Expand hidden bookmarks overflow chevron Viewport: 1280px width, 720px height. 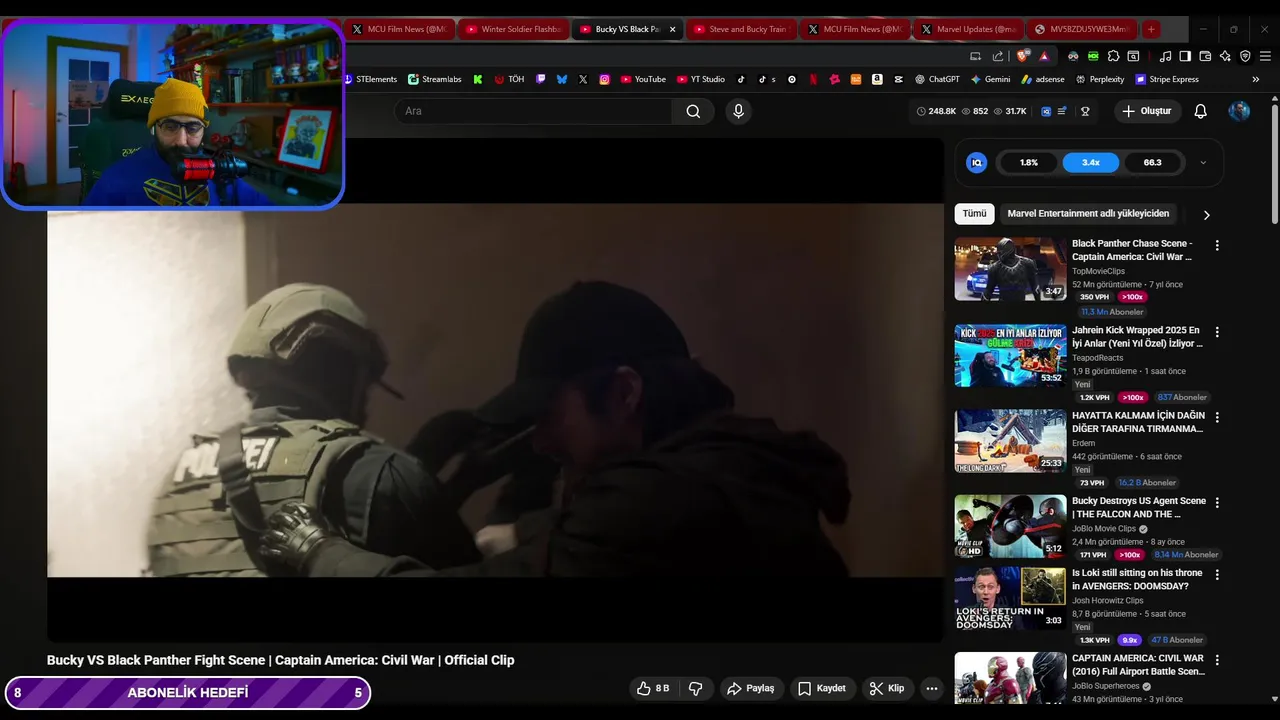(1256, 79)
